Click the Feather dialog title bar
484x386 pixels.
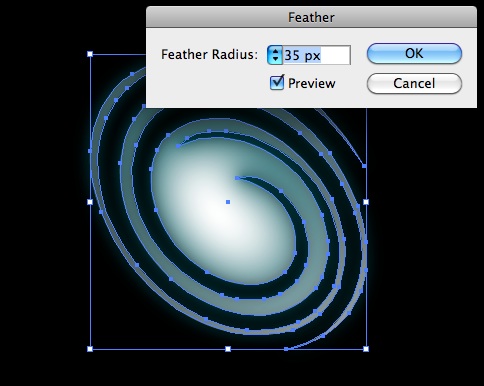[x=311, y=17]
